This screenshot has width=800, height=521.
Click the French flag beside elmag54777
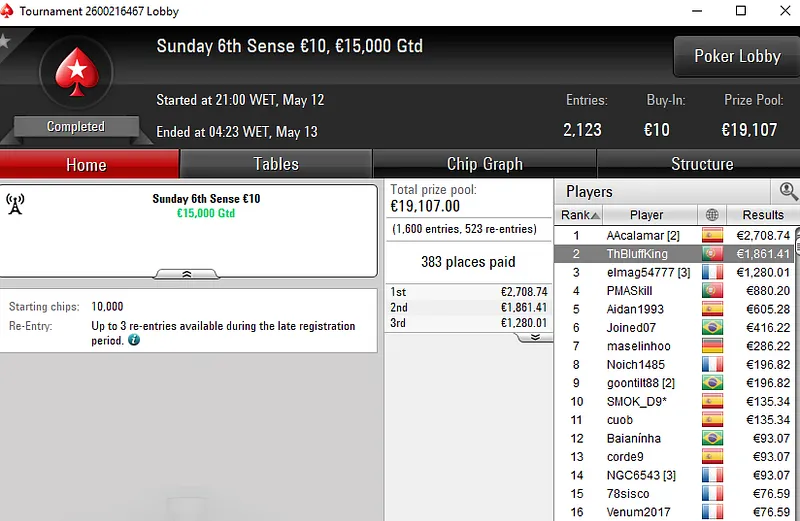click(712, 272)
